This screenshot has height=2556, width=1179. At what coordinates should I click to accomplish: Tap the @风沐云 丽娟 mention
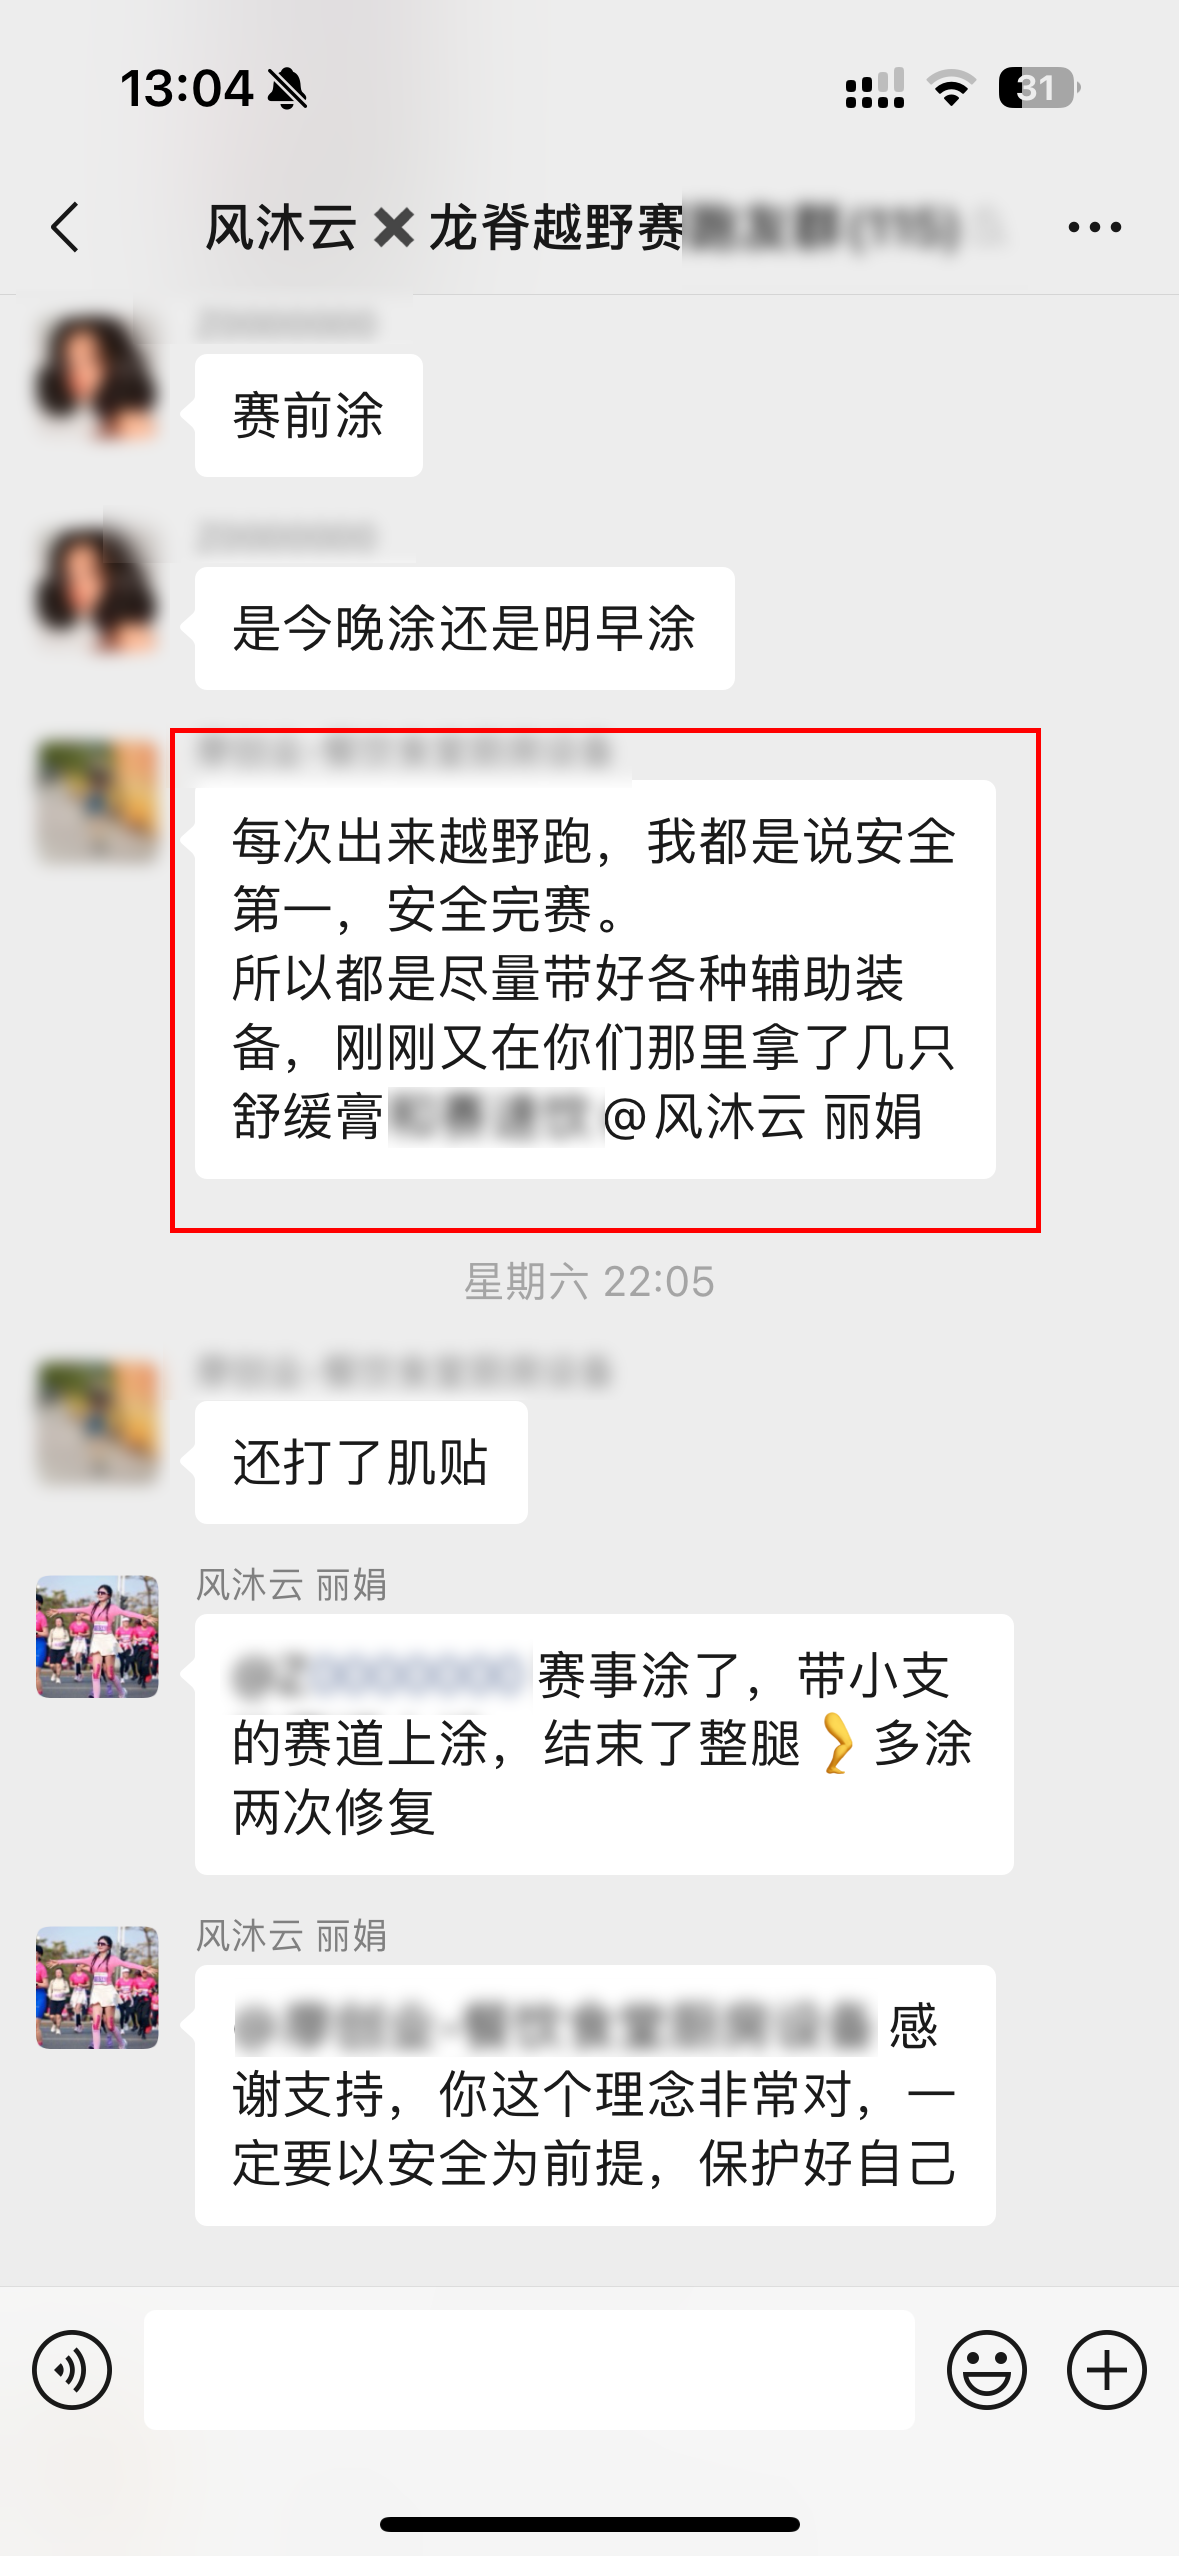pos(762,1116)
